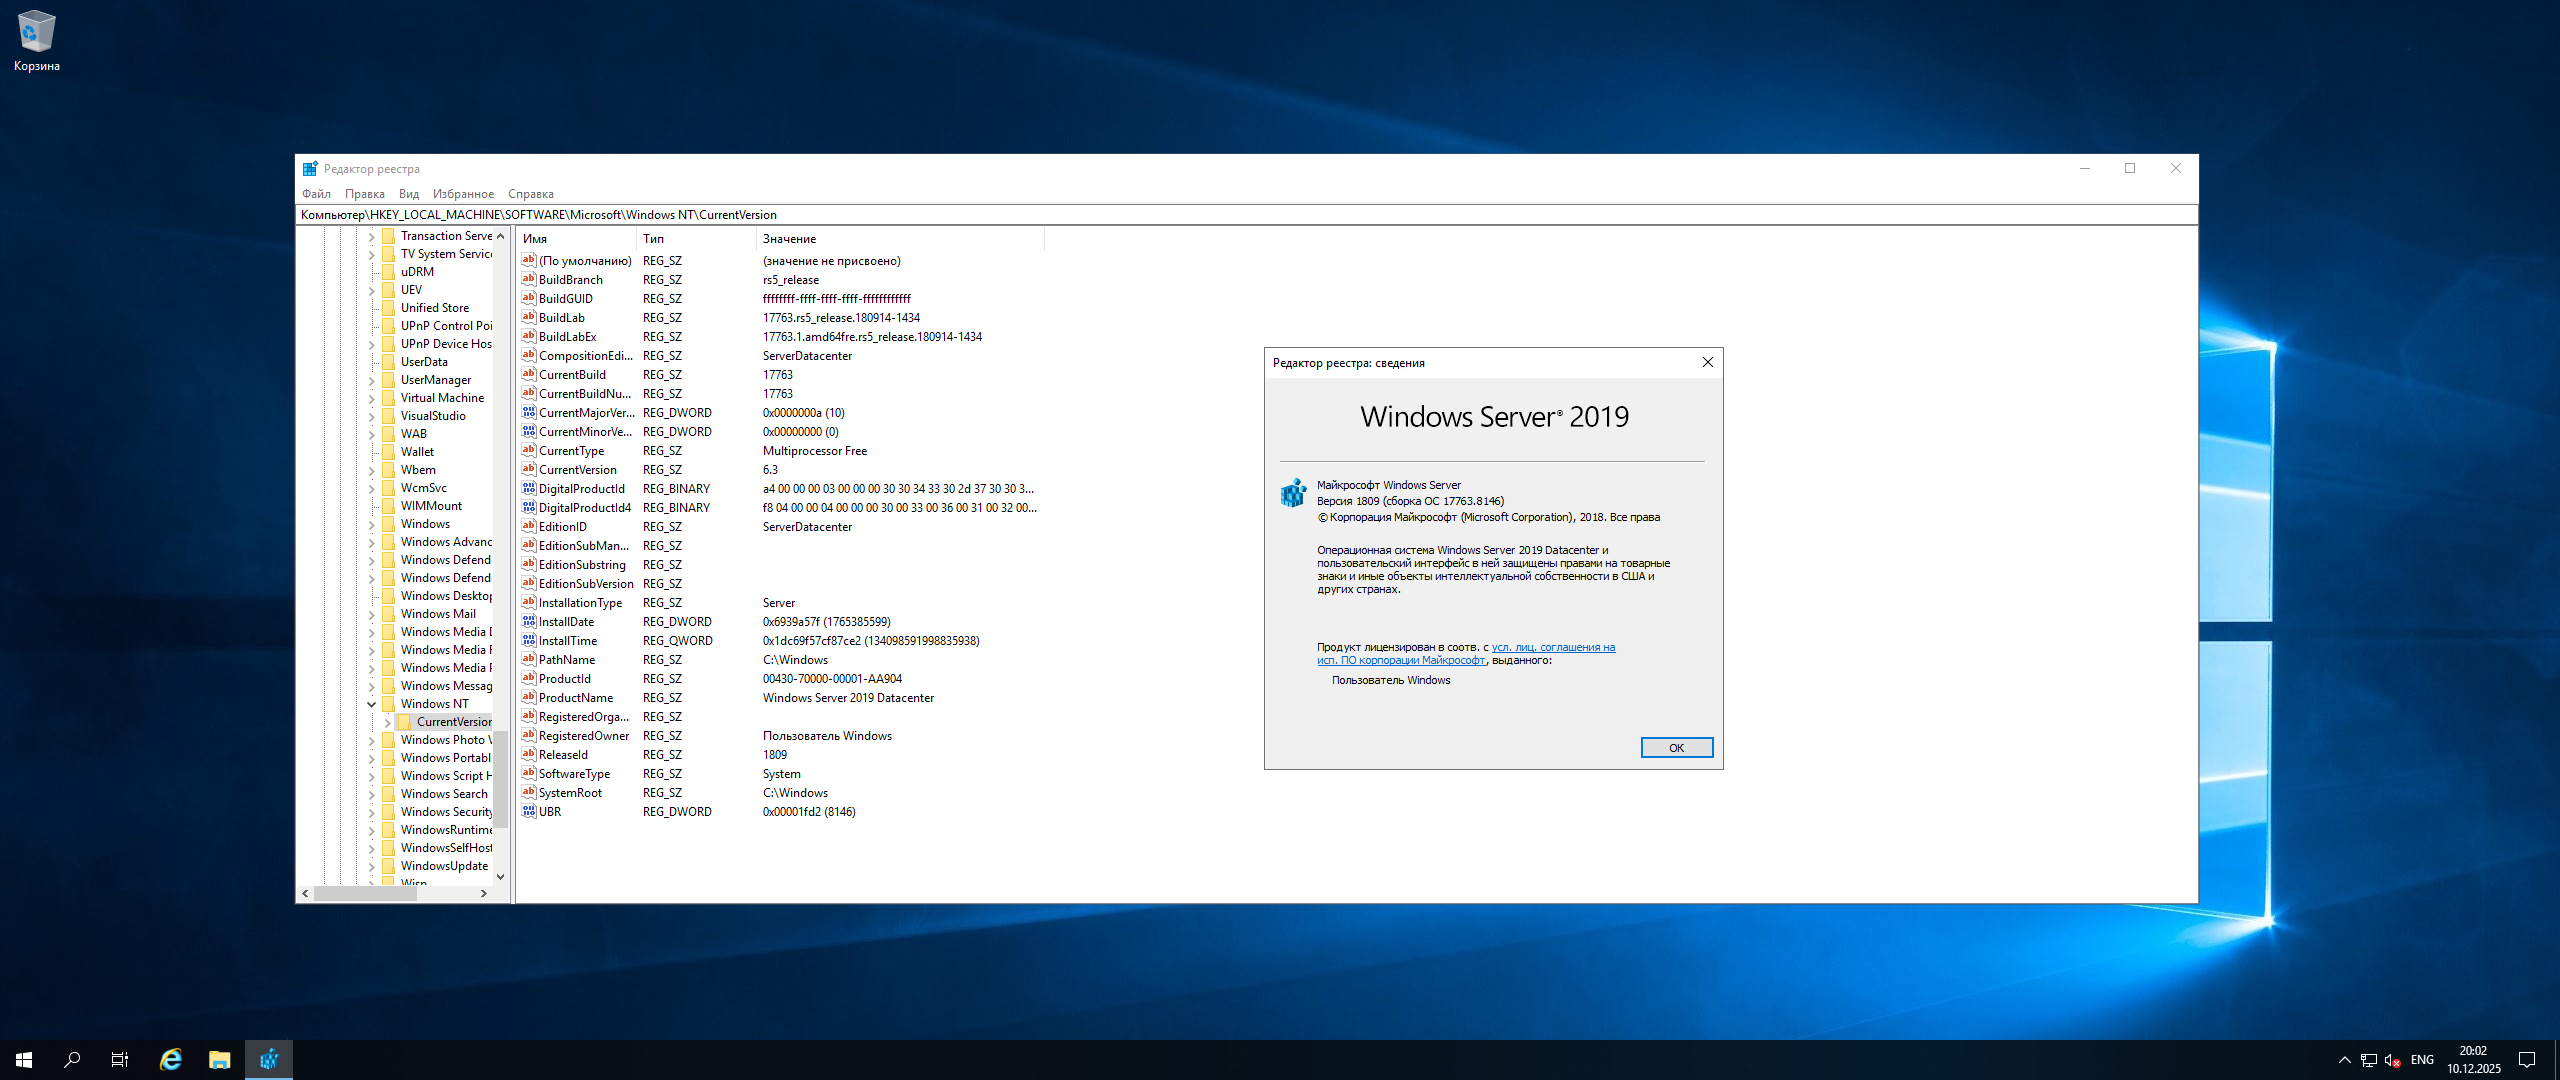Image resolution: width=2560 pixels, height=1080 pixels.
Task: Open File Explorer from the taskbar
Action: [220, 1060]
